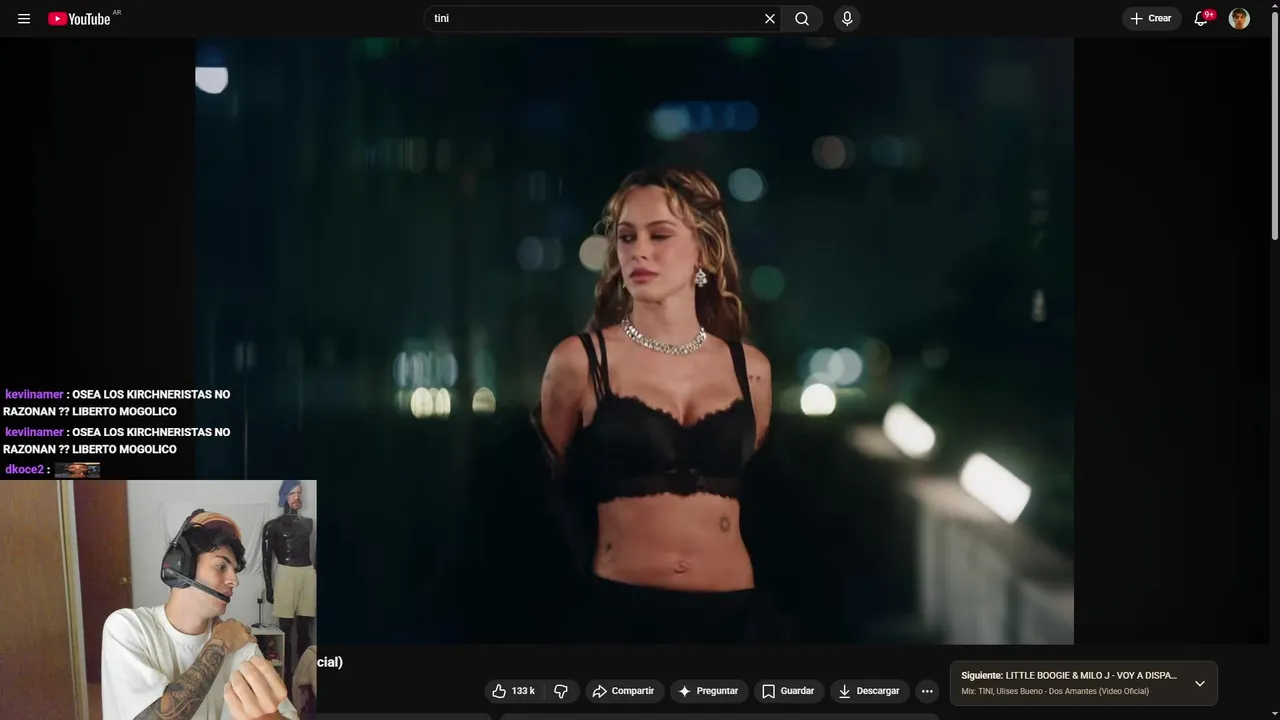Open the notifications bell
The height and width of the screenshot is (720, 1280).
tap(1202, 19)
